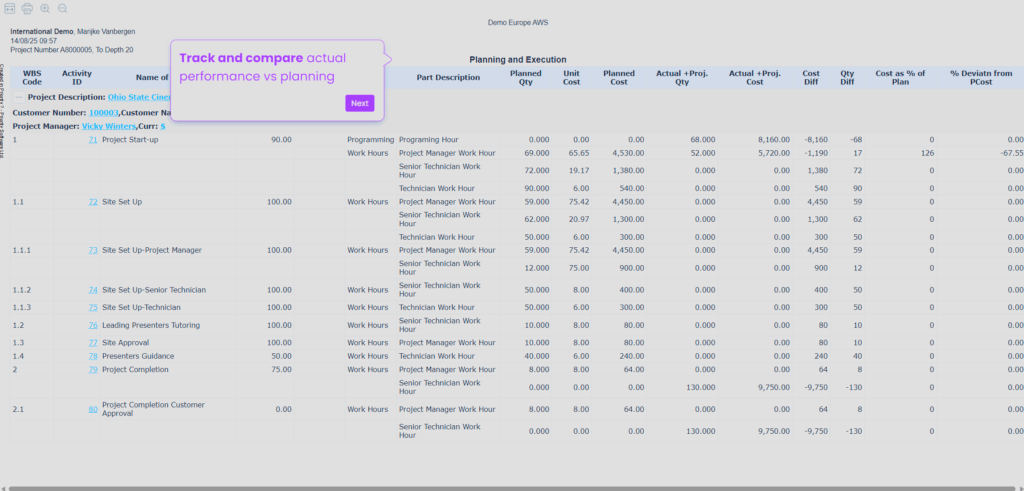Click Leading Presenters Tutoring activity name
The height and width of the screenshot is (491, 1024).
point(151,325)
